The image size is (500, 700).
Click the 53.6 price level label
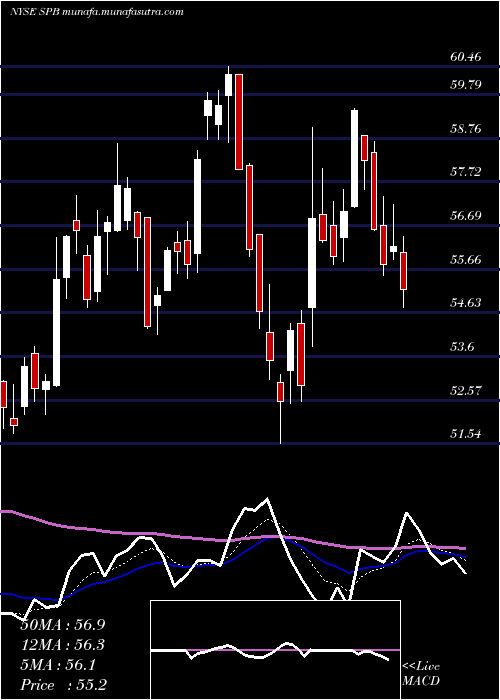(x=462, y=347)
